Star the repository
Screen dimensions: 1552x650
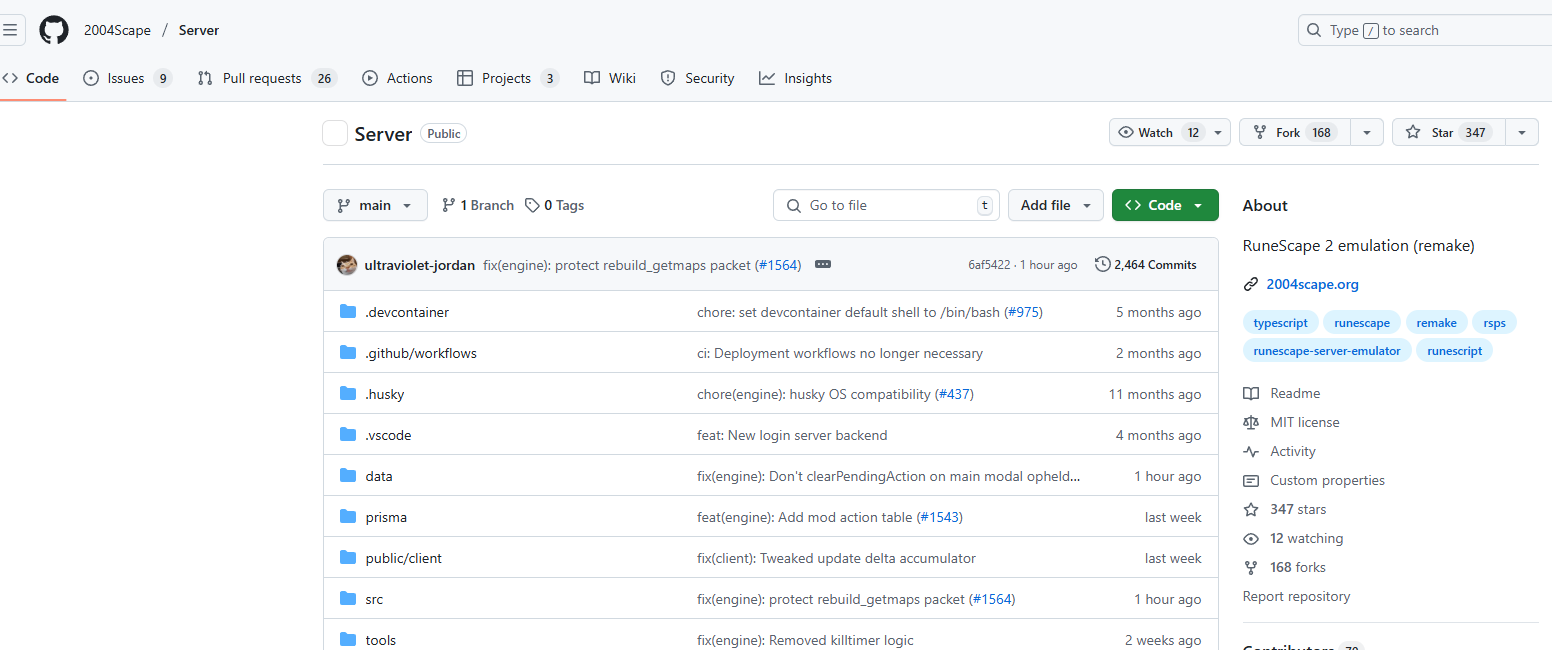point(1449,132)
